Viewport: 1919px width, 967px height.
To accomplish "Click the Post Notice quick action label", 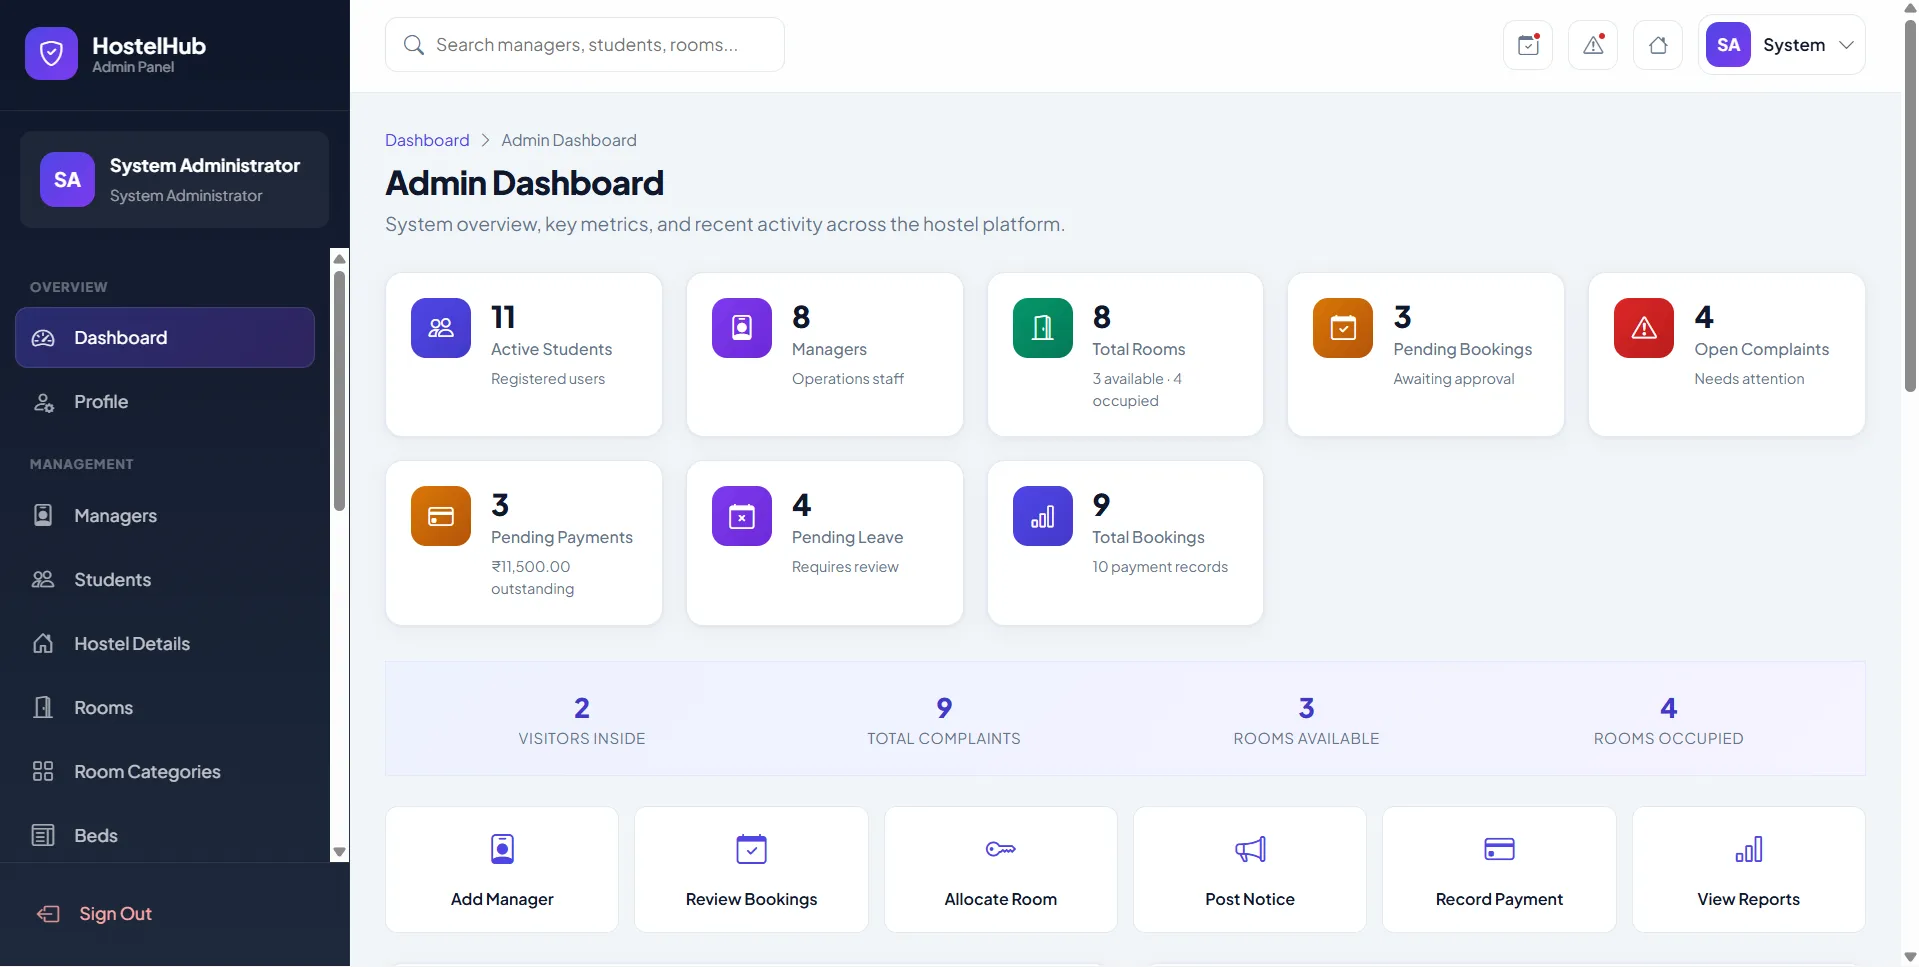I will click(x=1250, y=899).
